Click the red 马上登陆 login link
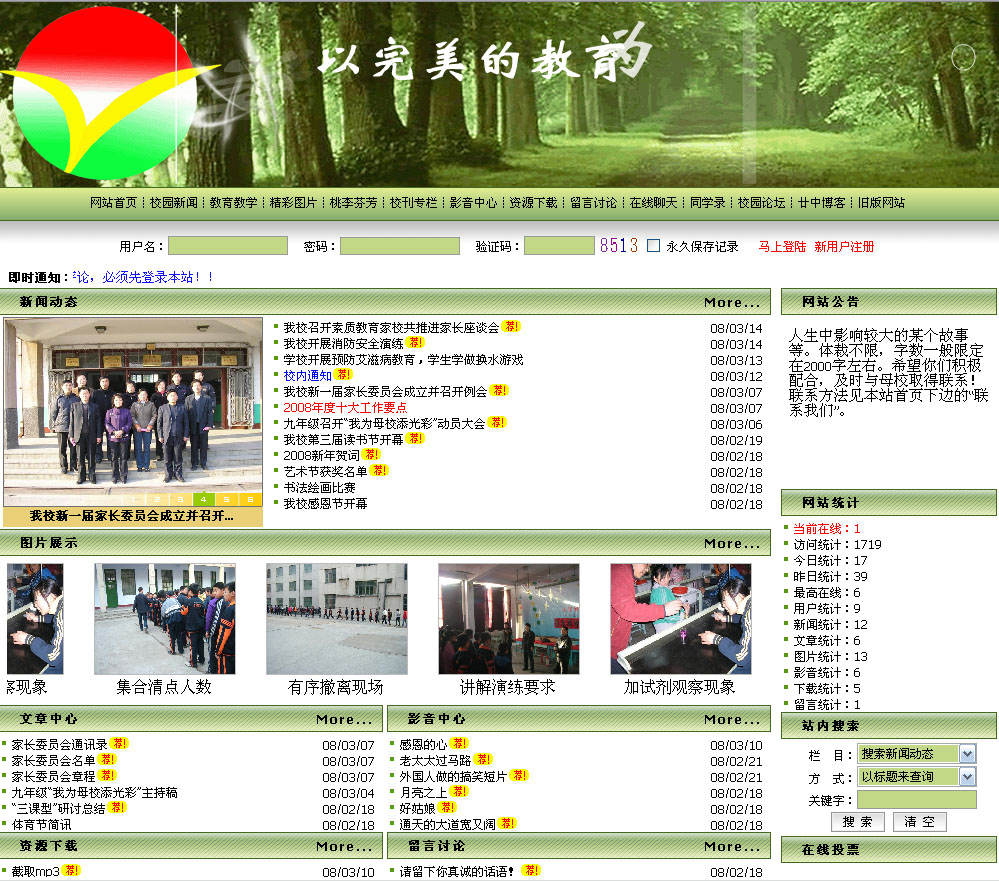The width and height of the screenshot is (999, 882). coord(782,247)
